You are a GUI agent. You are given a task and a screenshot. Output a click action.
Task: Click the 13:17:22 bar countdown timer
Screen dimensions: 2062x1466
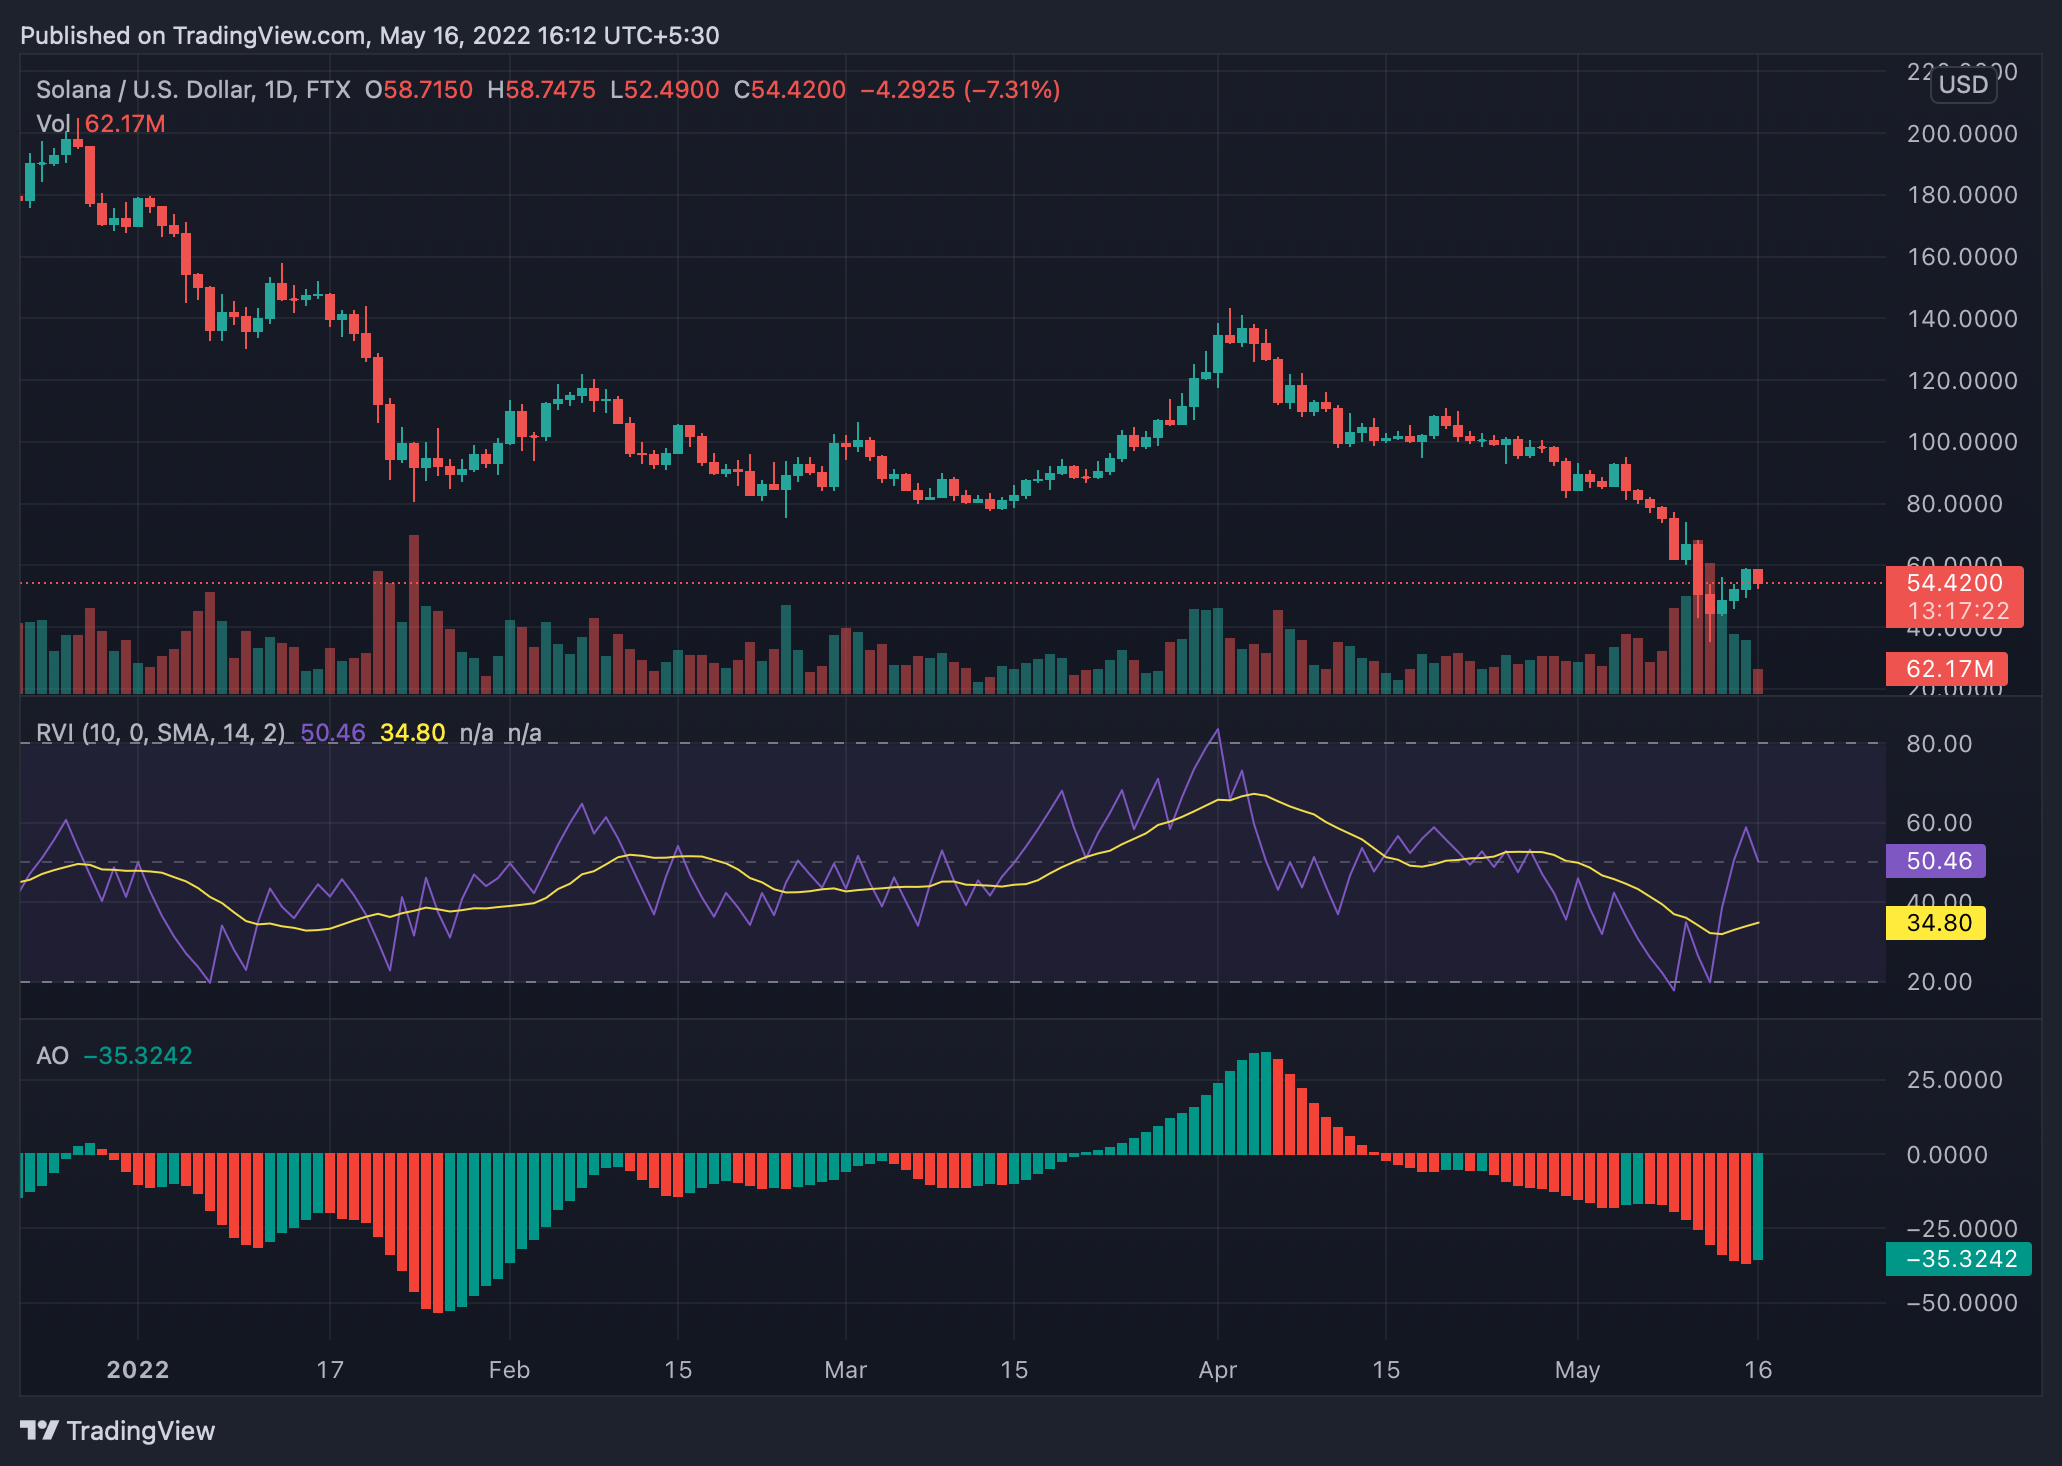pos(1957,611)
